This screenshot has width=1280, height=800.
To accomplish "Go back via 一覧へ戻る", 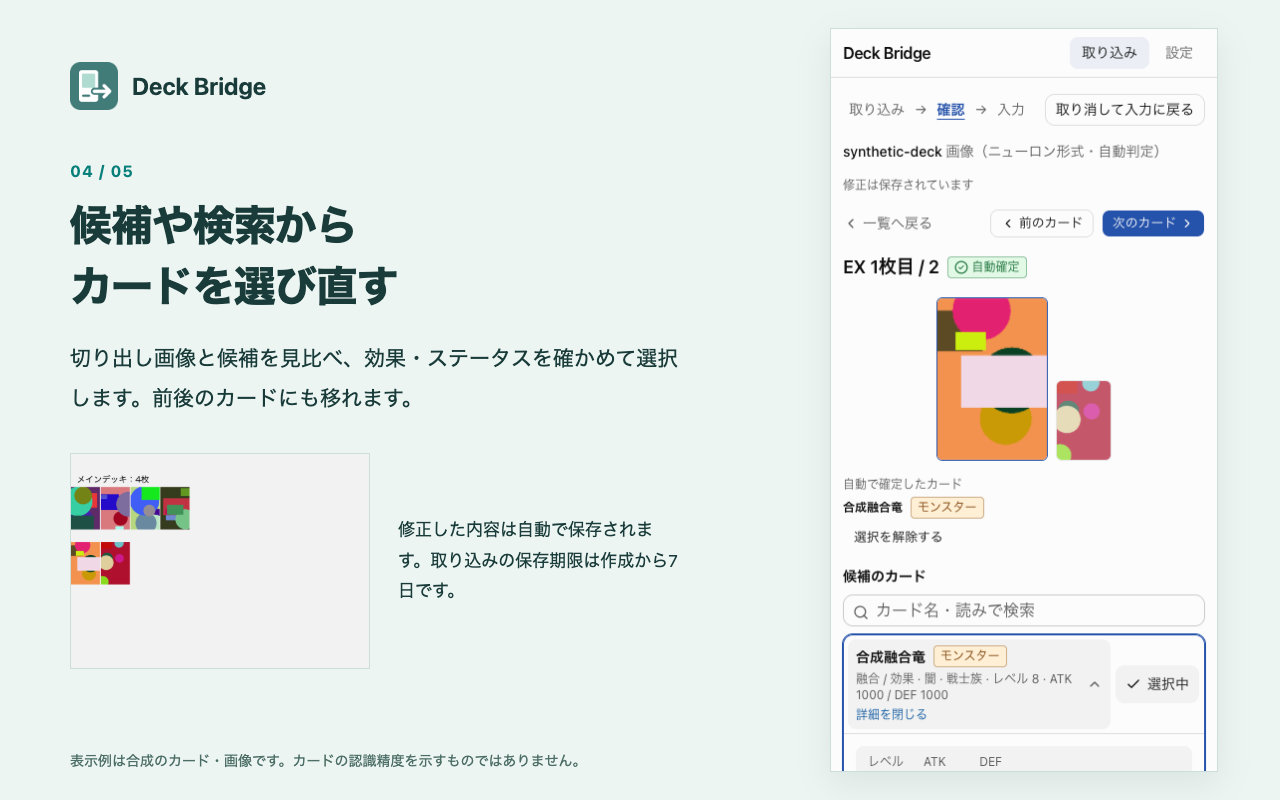I will click(x=889, y=223).
